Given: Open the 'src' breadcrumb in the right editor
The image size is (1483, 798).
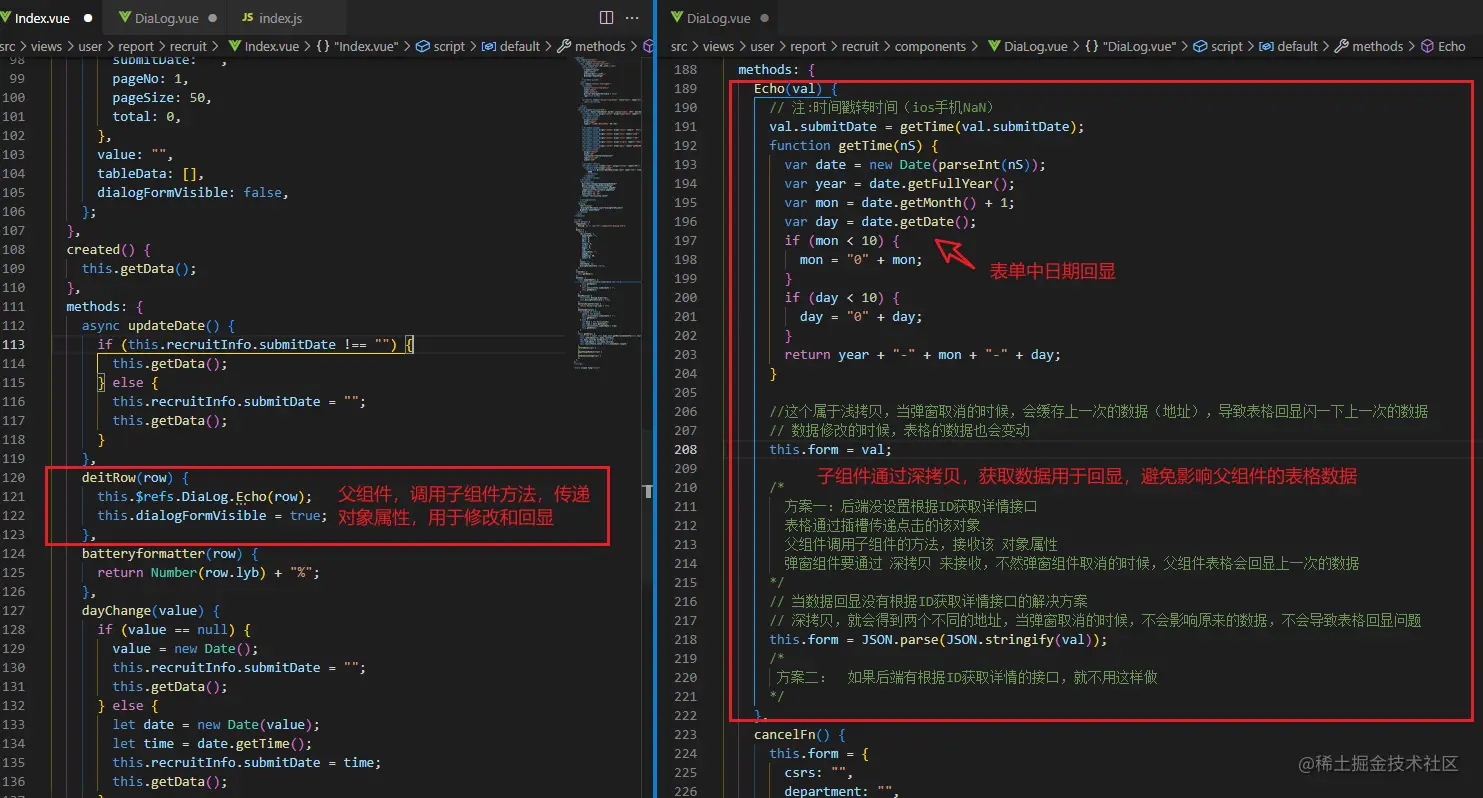Looking at the screenshot, I should [679, 46].
